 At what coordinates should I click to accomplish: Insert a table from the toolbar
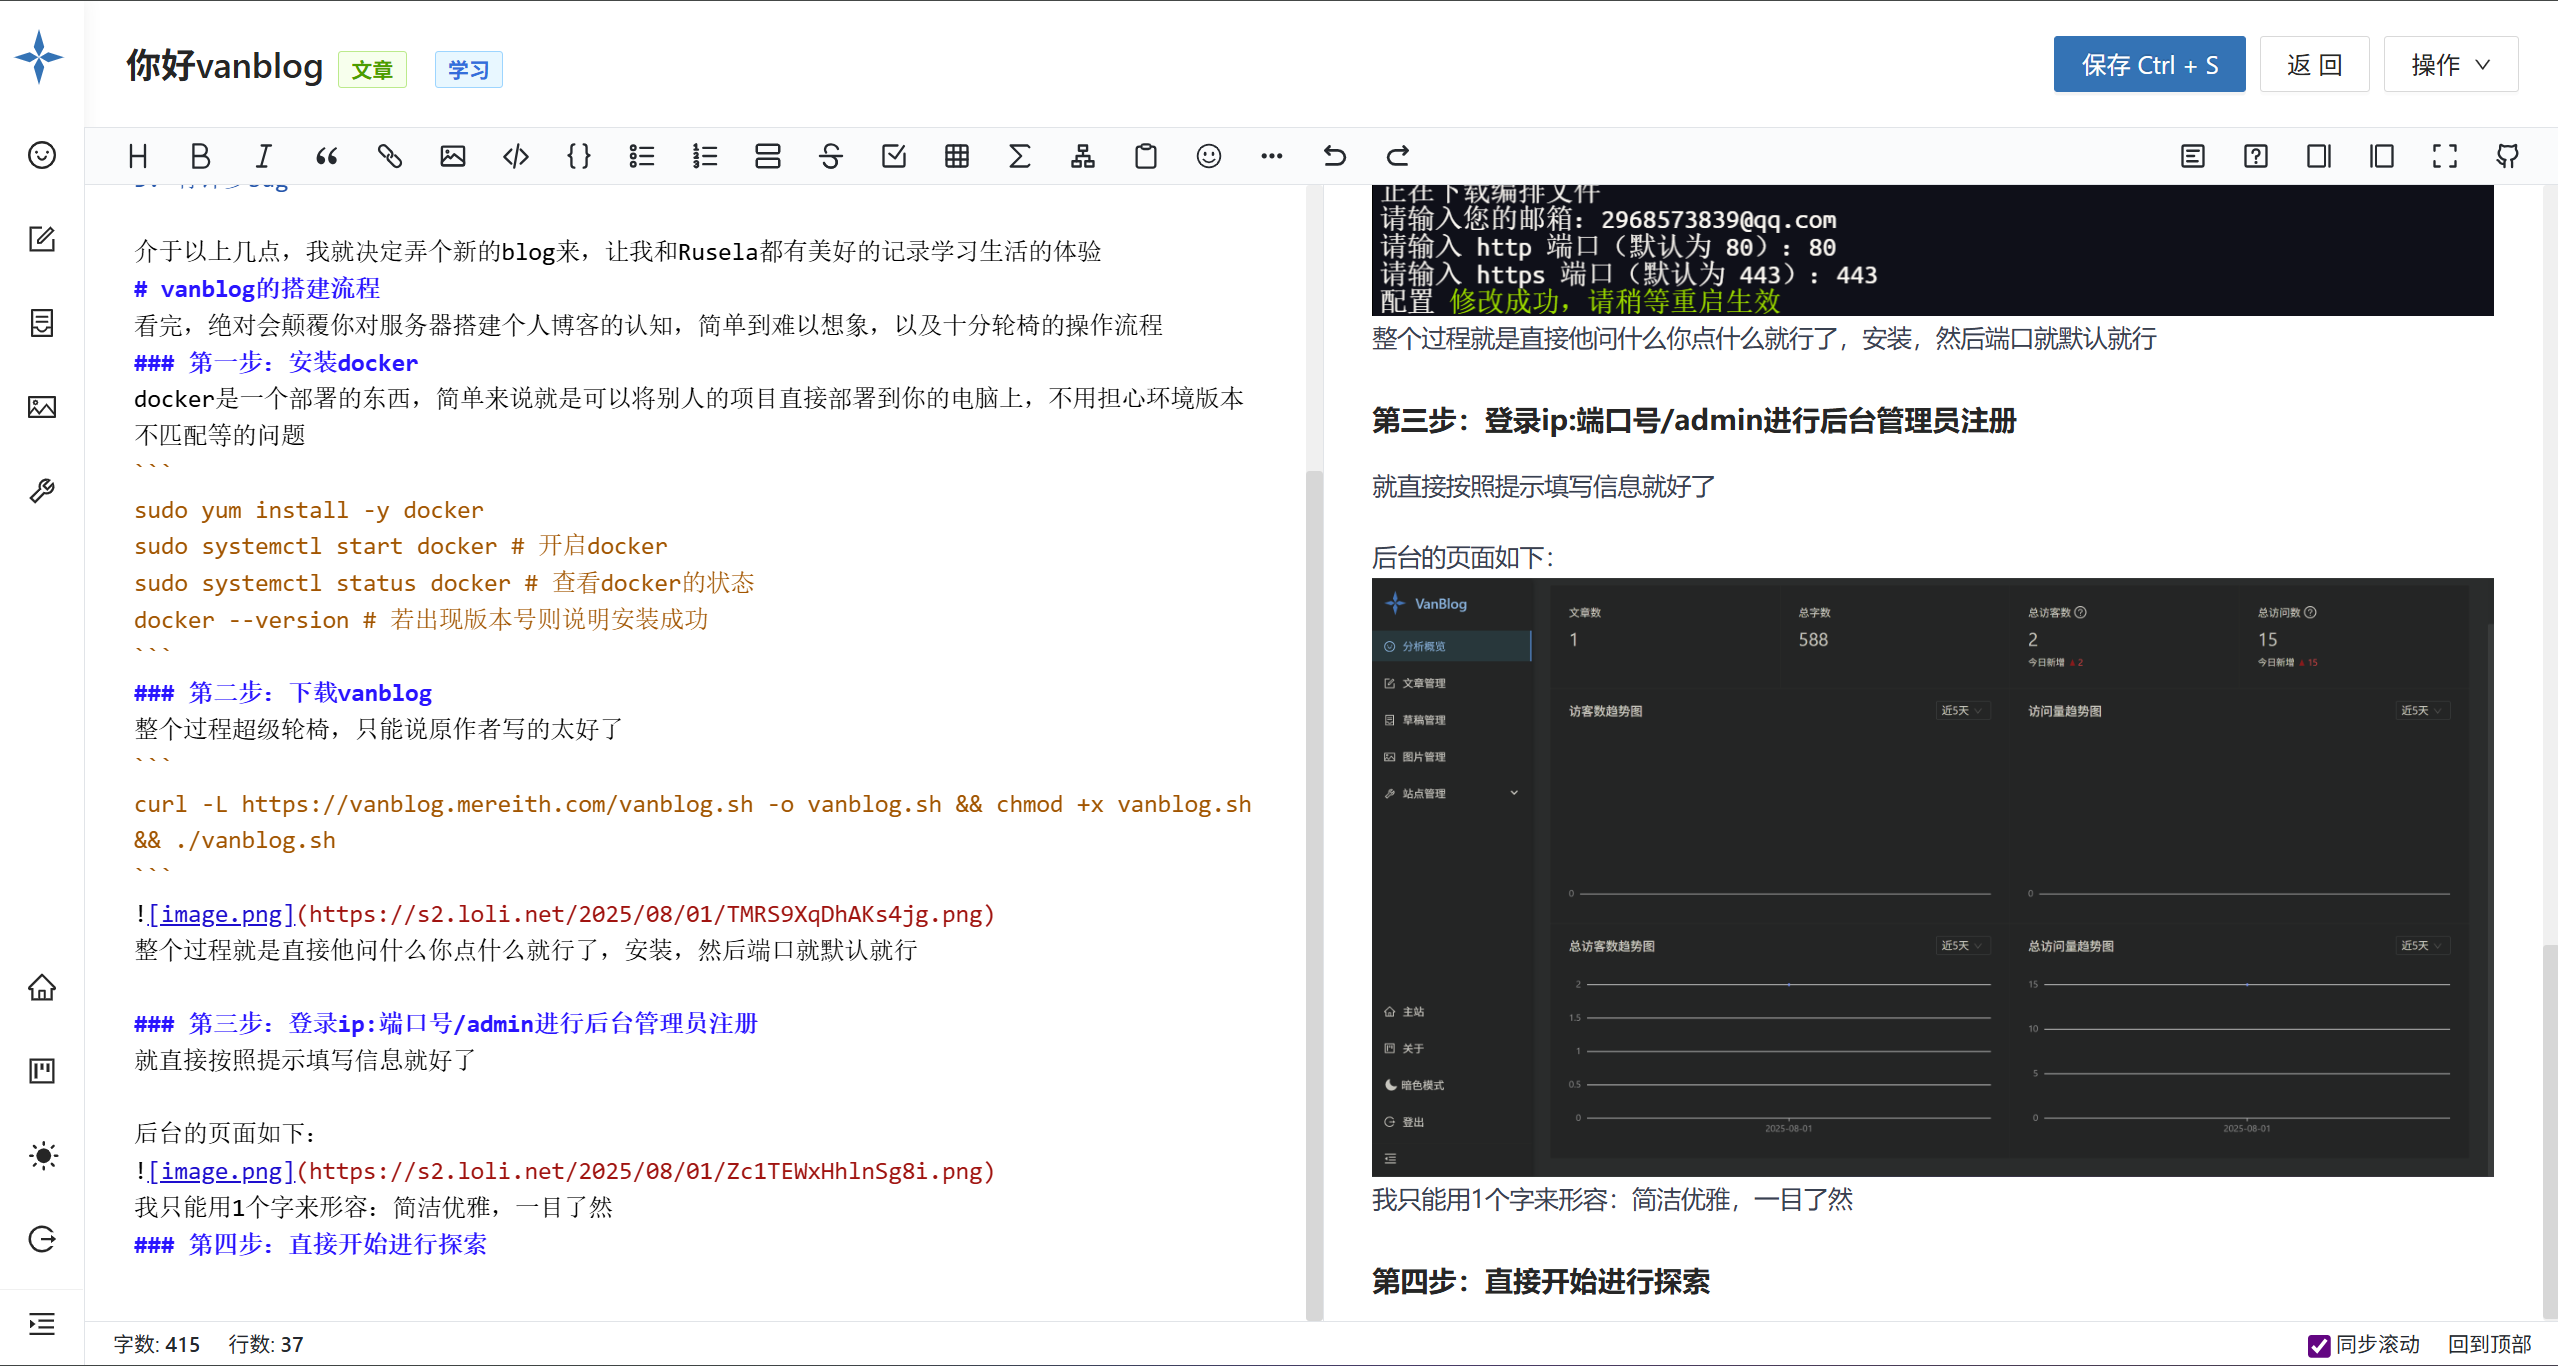(956, 156)
